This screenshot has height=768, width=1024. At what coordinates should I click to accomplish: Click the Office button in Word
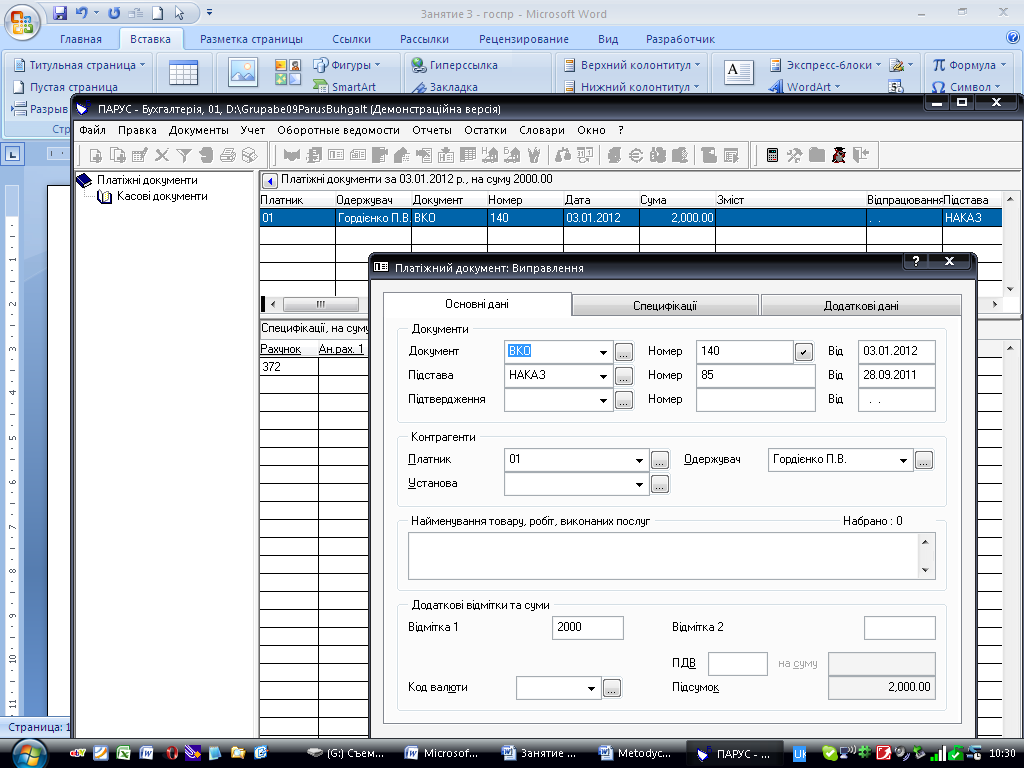pyautogui.click(x=22, y=22)
